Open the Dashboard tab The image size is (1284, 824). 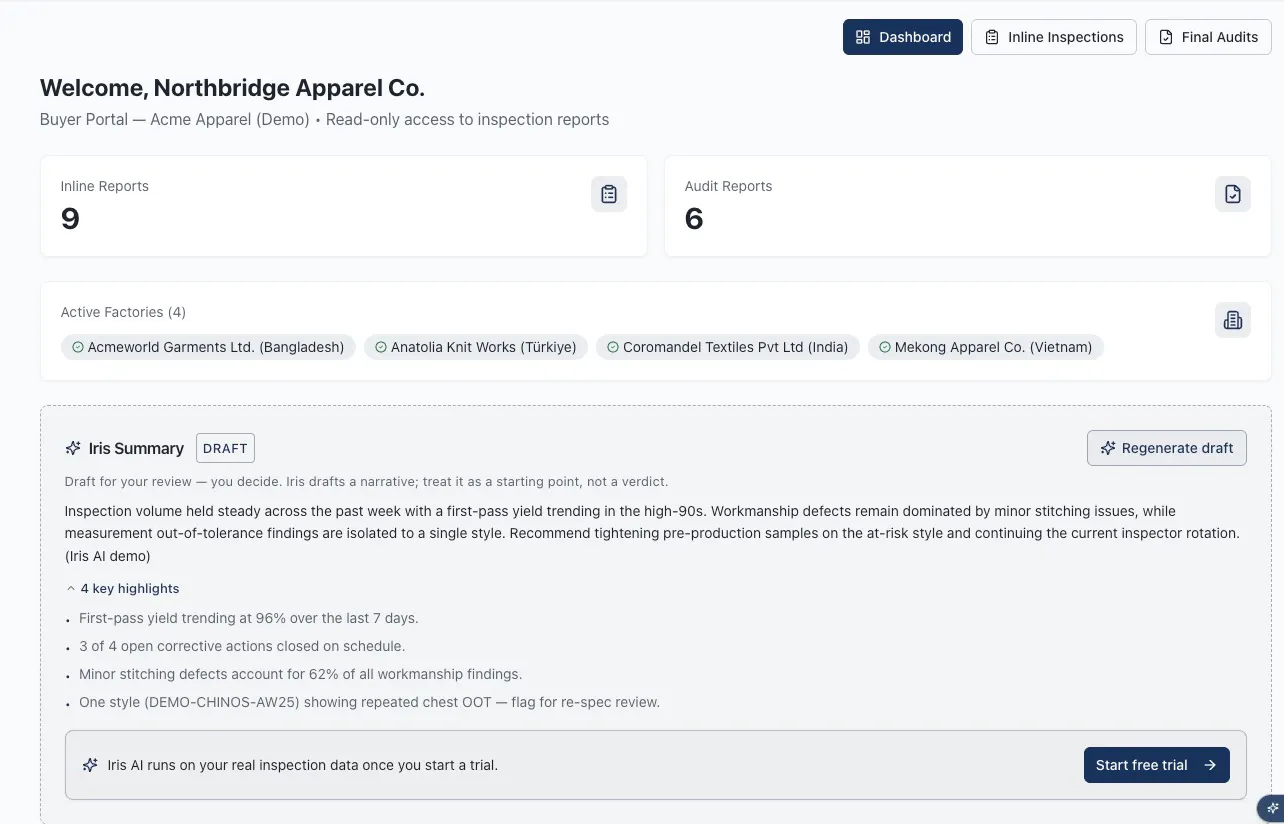tap(903, 37)
